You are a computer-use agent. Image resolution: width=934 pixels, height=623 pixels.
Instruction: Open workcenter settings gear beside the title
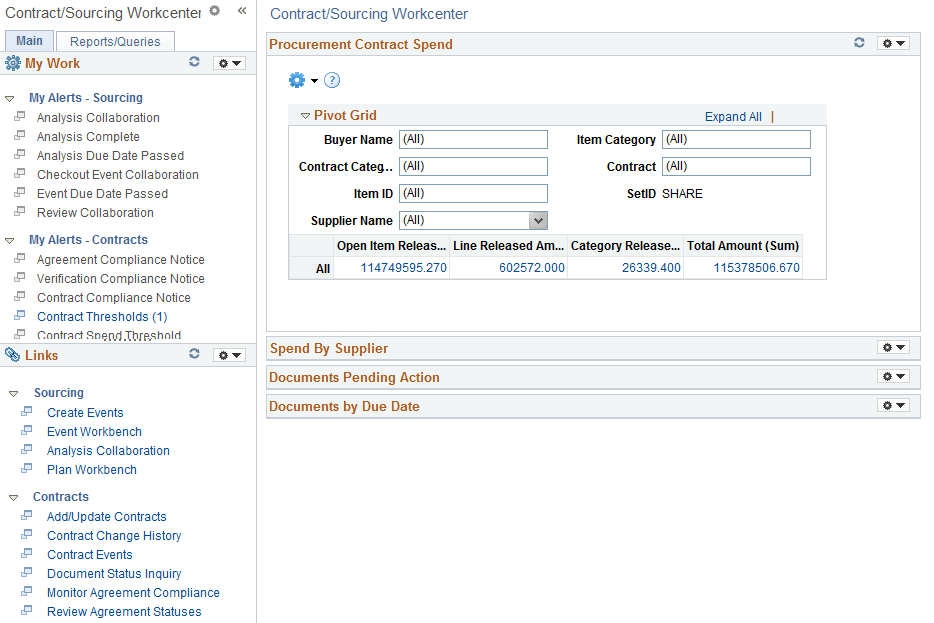pos(214,11)
